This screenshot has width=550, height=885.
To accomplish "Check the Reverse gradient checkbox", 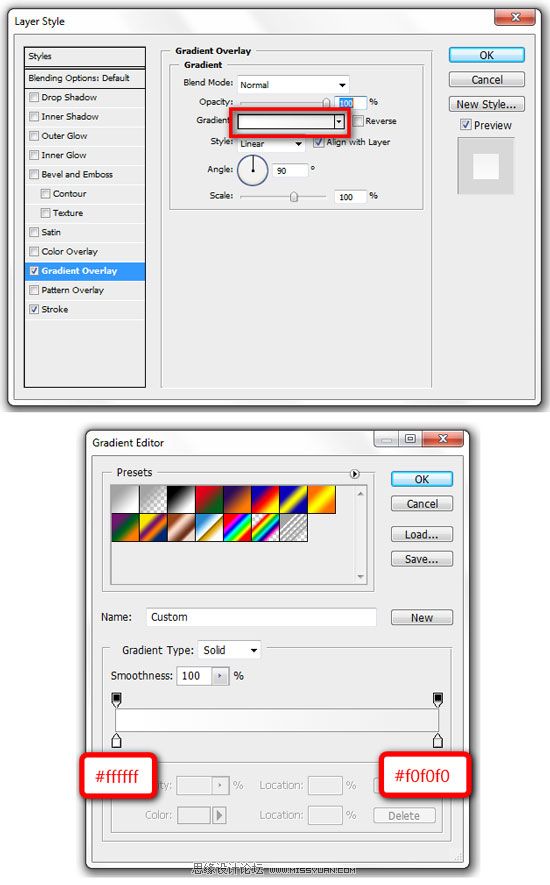I will coord(358,121).
